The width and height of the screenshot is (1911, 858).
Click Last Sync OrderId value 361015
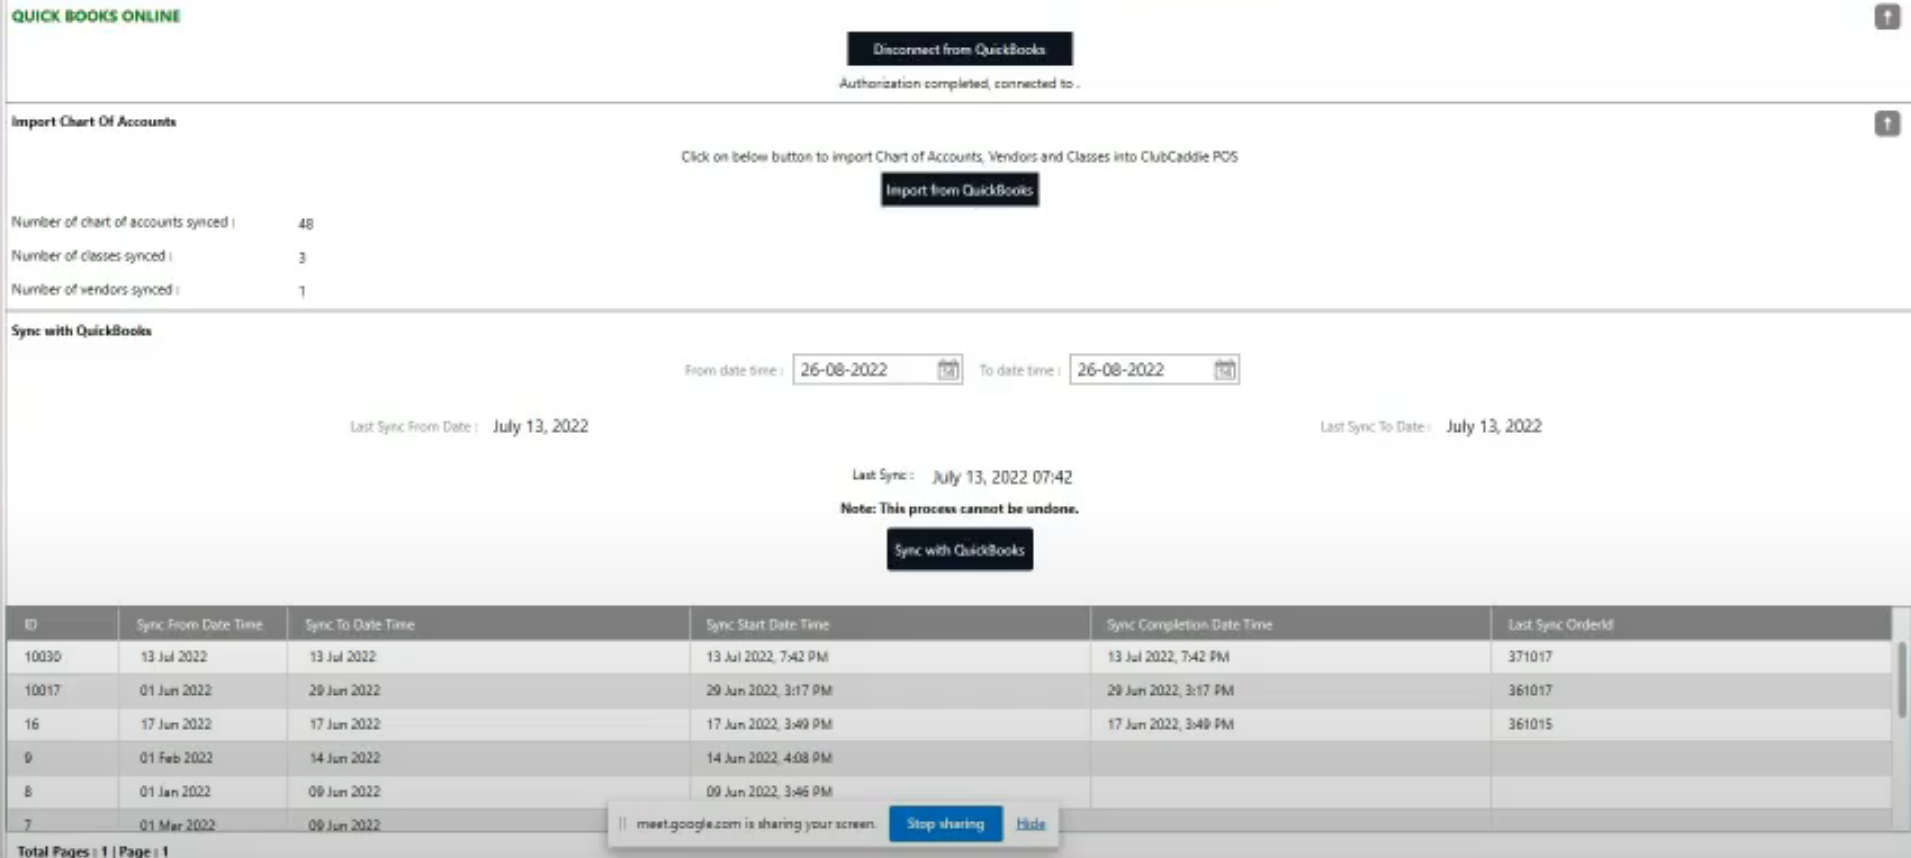click(1530, 724)
